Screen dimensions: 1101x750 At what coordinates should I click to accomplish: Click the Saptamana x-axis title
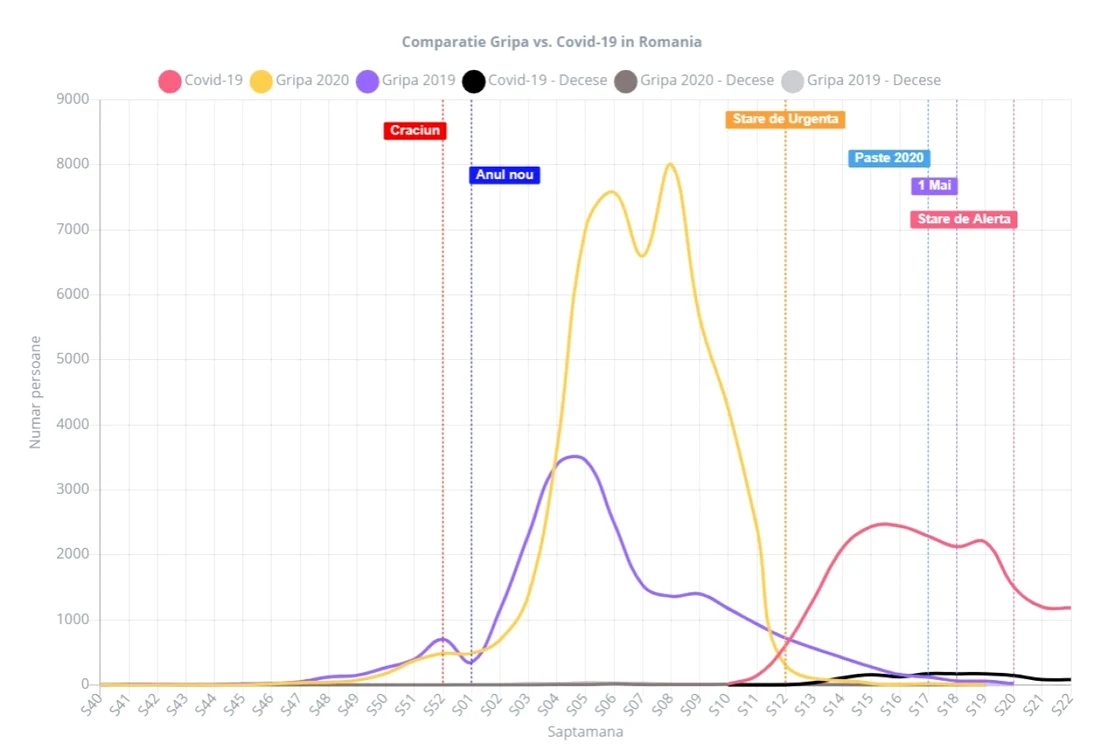pos(585,732)
